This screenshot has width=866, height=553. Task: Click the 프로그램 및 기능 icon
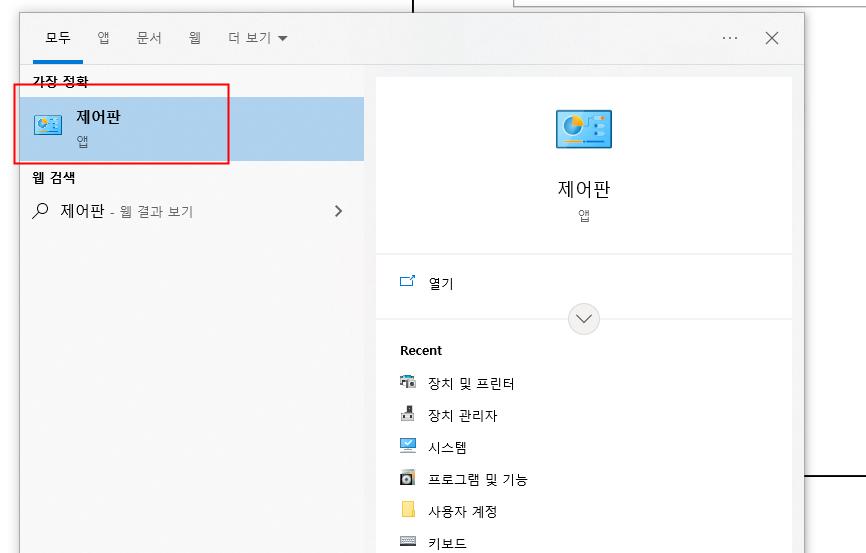408,477
